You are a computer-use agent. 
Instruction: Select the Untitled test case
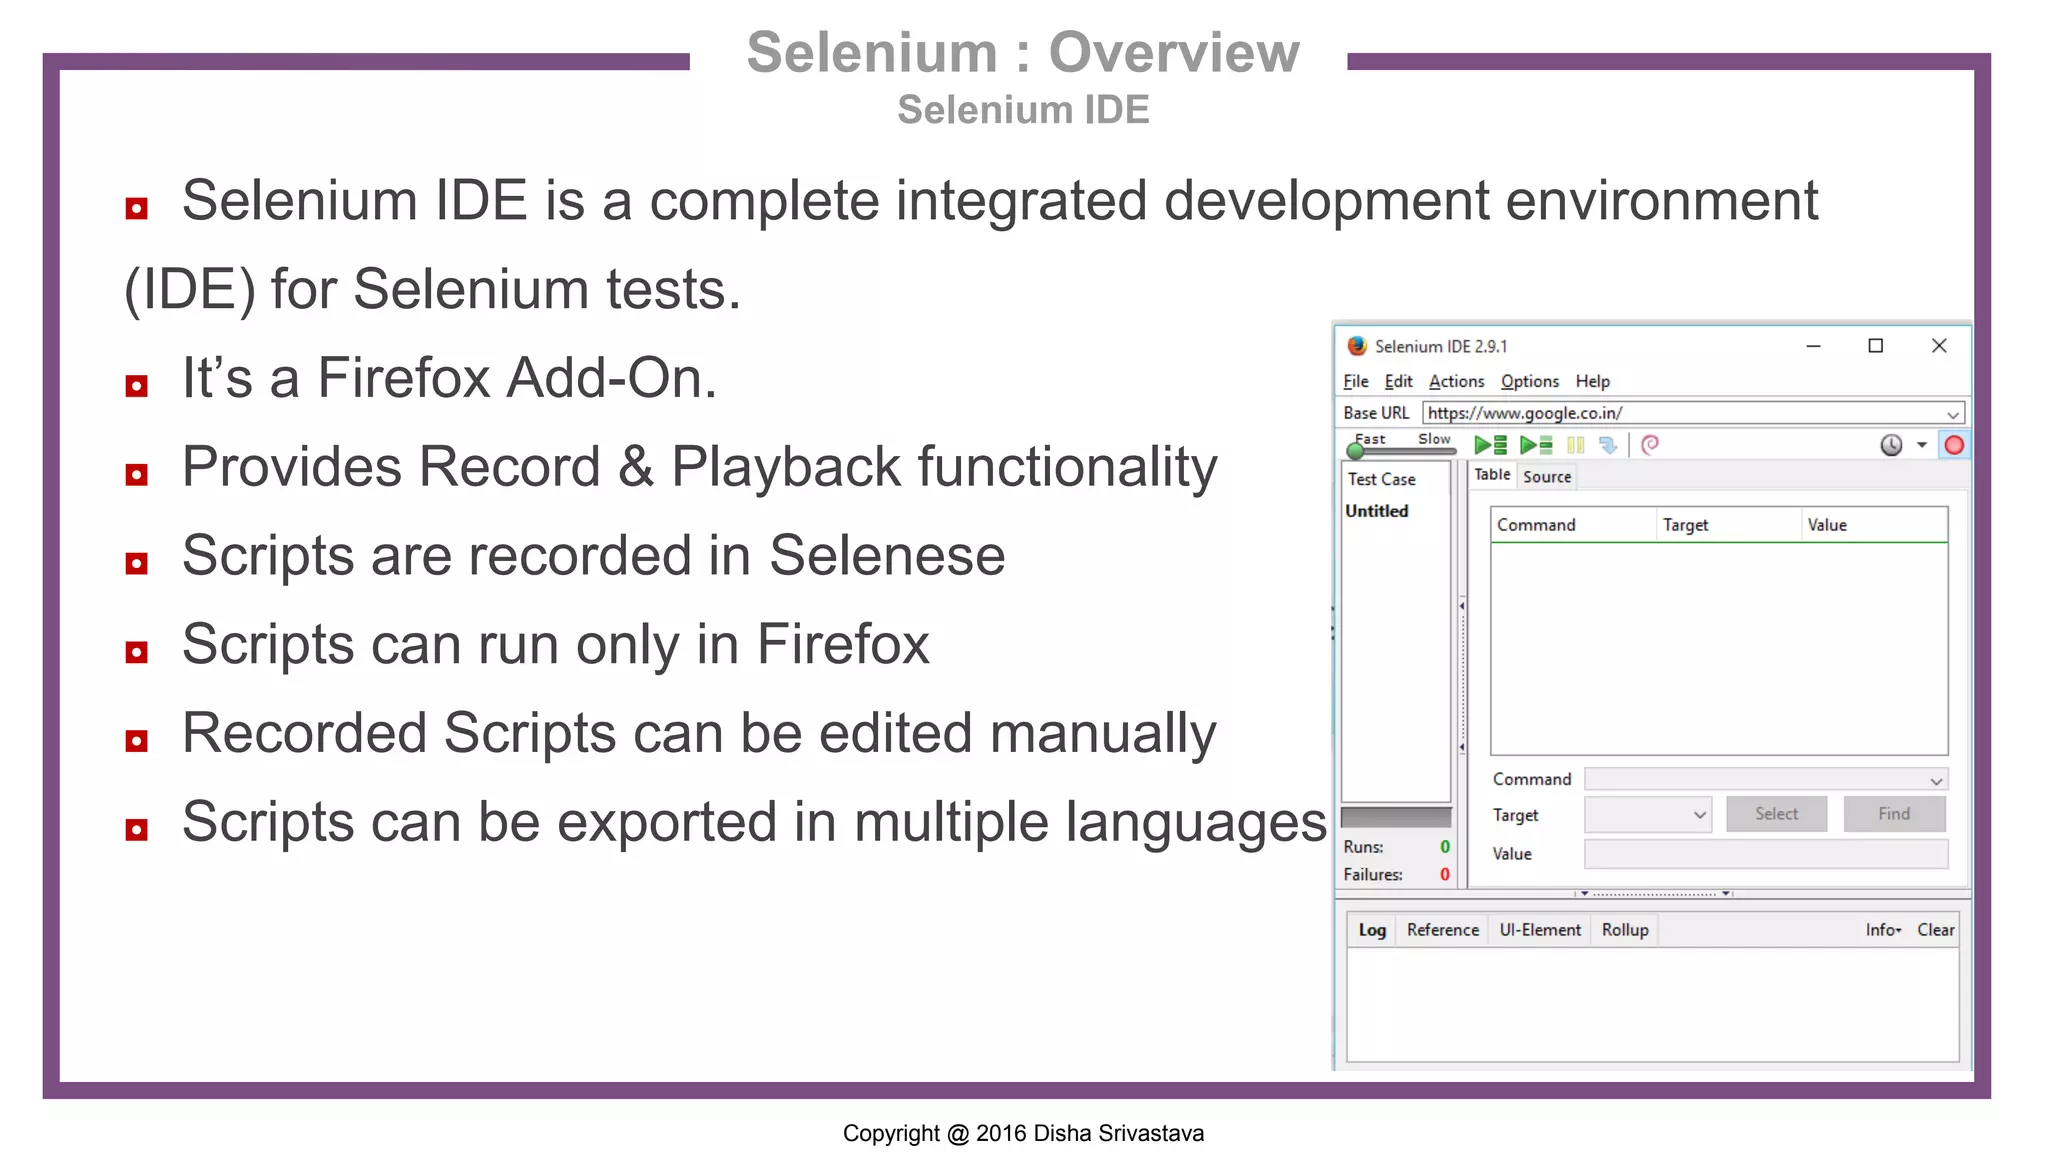pos(1377,511)
